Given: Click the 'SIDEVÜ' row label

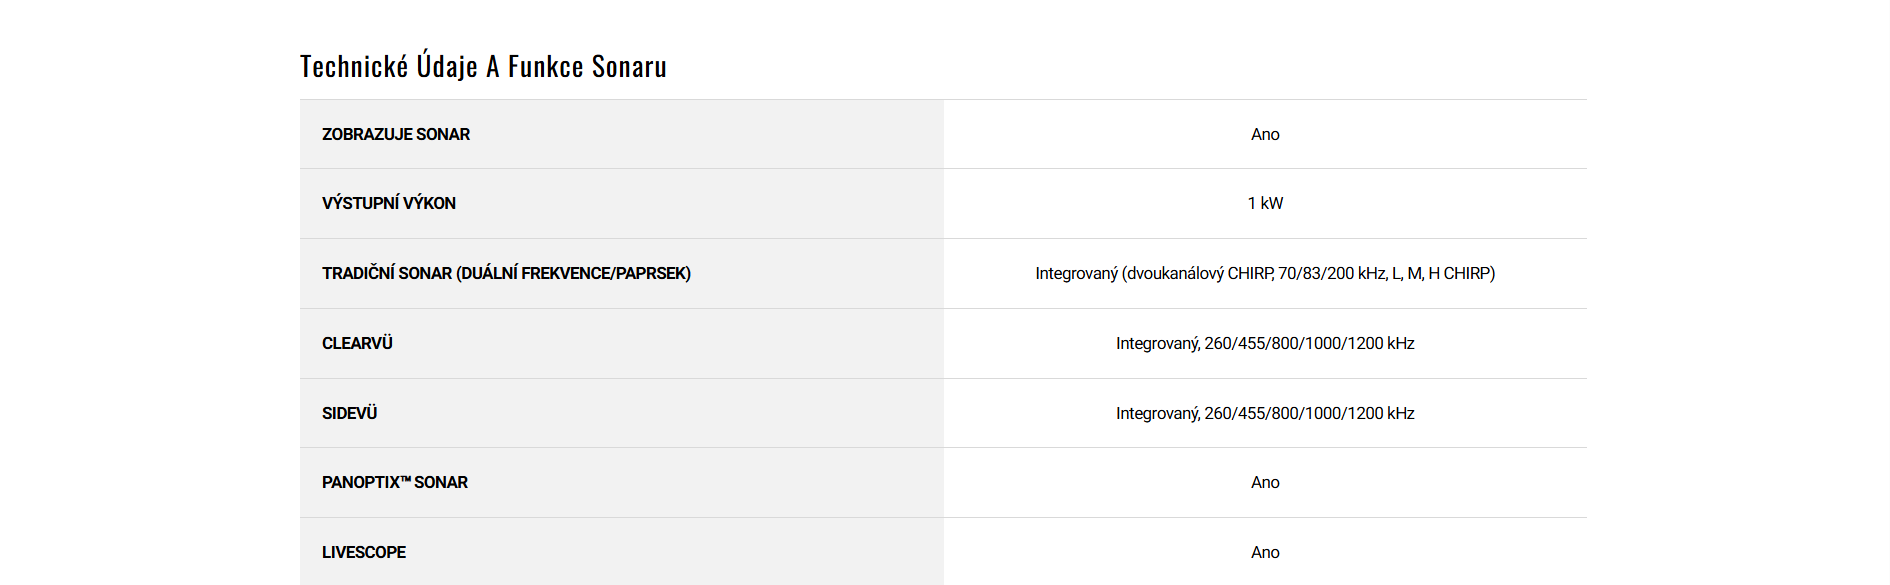Looking at the screenshot, I should (349, 413).
